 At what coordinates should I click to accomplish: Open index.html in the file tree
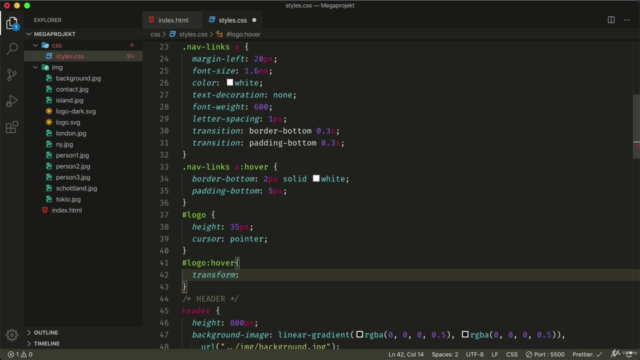tap(67, 211)
